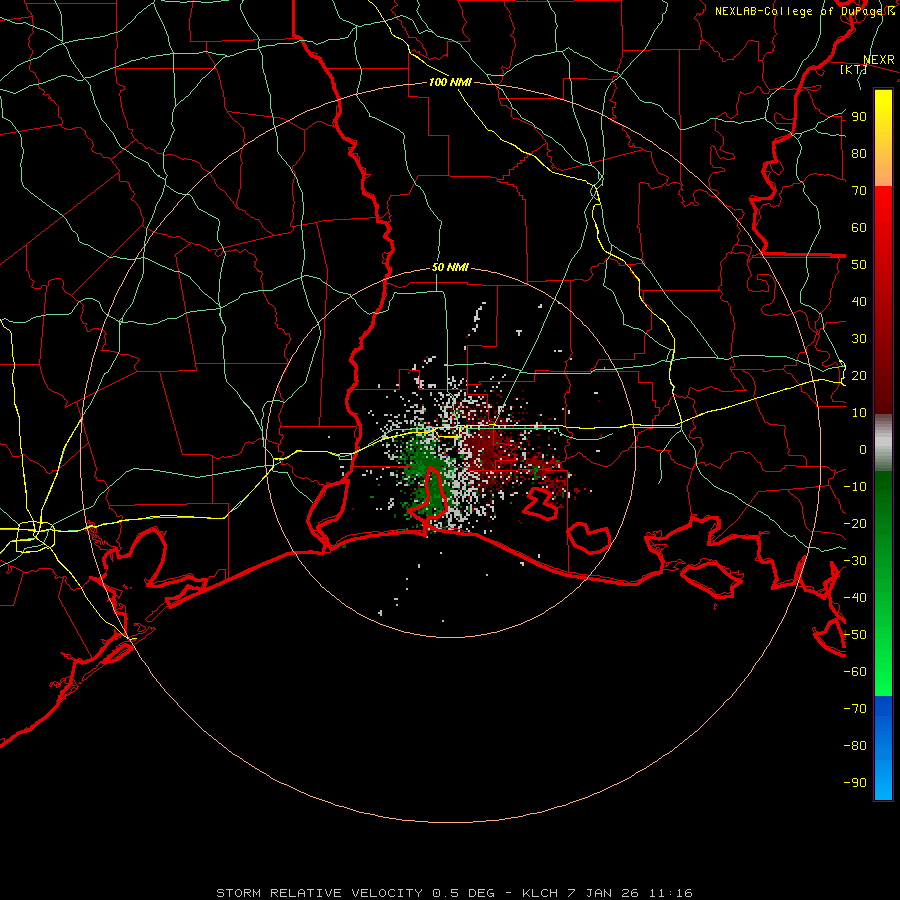
Task: Click the "80" value on the velocity scale
Action: click(859, 153)
